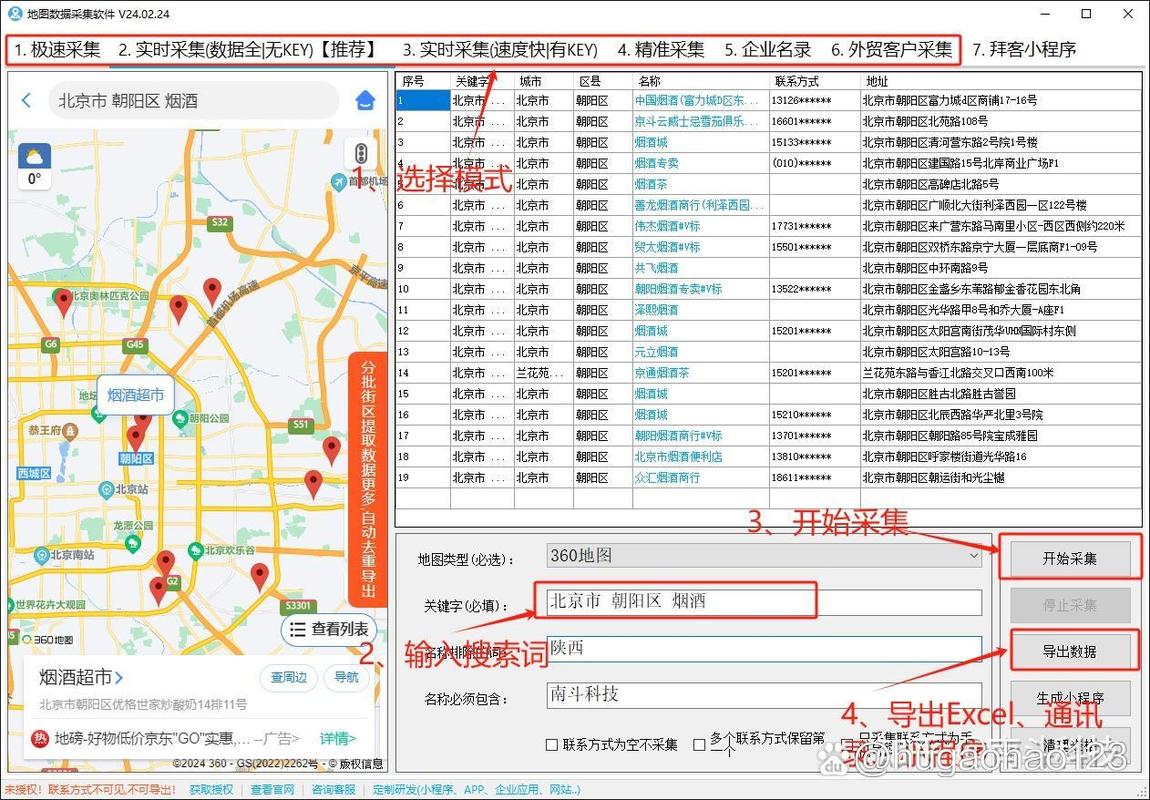Click 咨询客服 link in status bar
The width and height of the screenshot is (1150, 800).
tap(333, 790)
